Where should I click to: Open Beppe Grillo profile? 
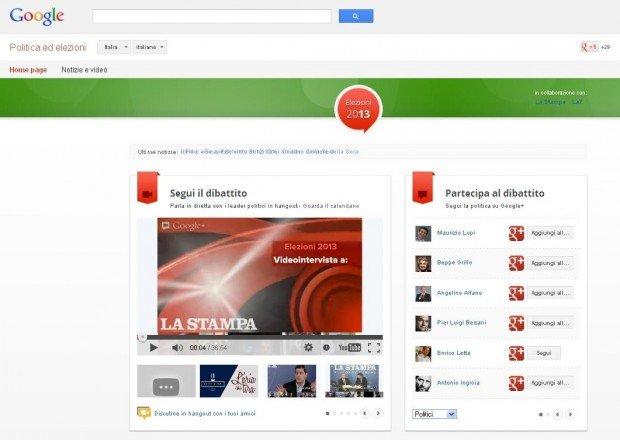click(454, 262)
